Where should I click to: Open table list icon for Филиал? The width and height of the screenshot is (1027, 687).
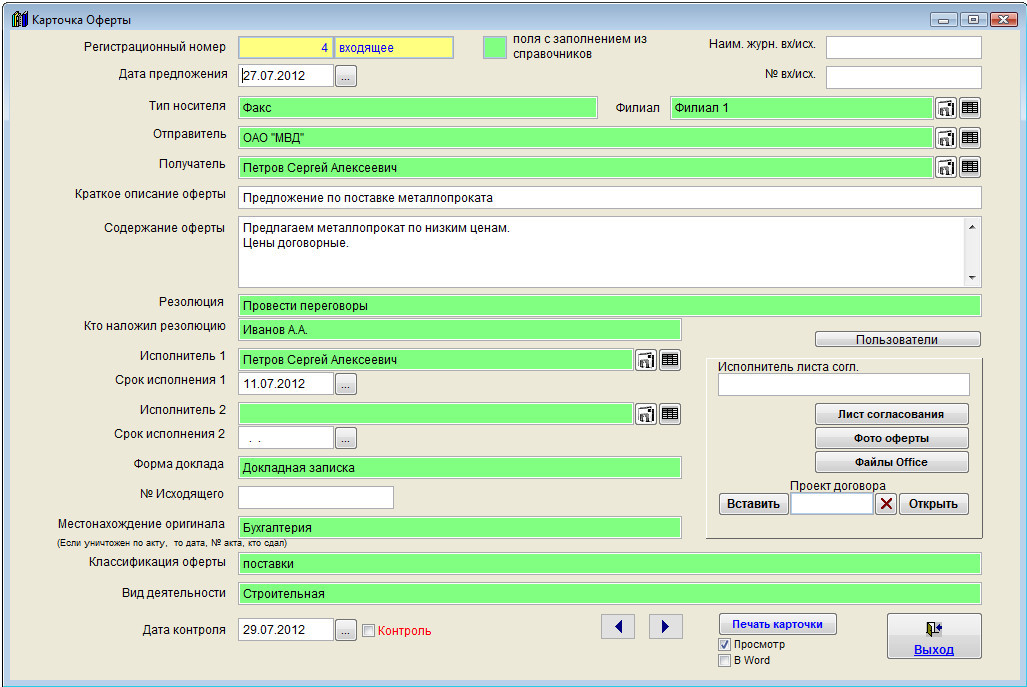[970, 108]
